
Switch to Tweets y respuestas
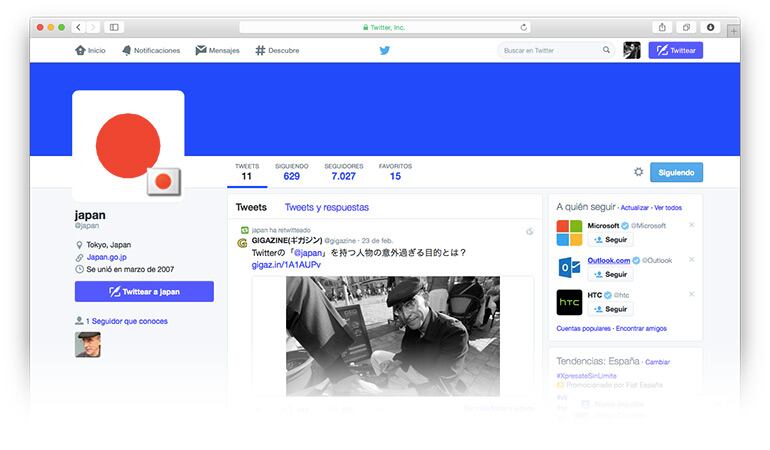coord(327,207)
